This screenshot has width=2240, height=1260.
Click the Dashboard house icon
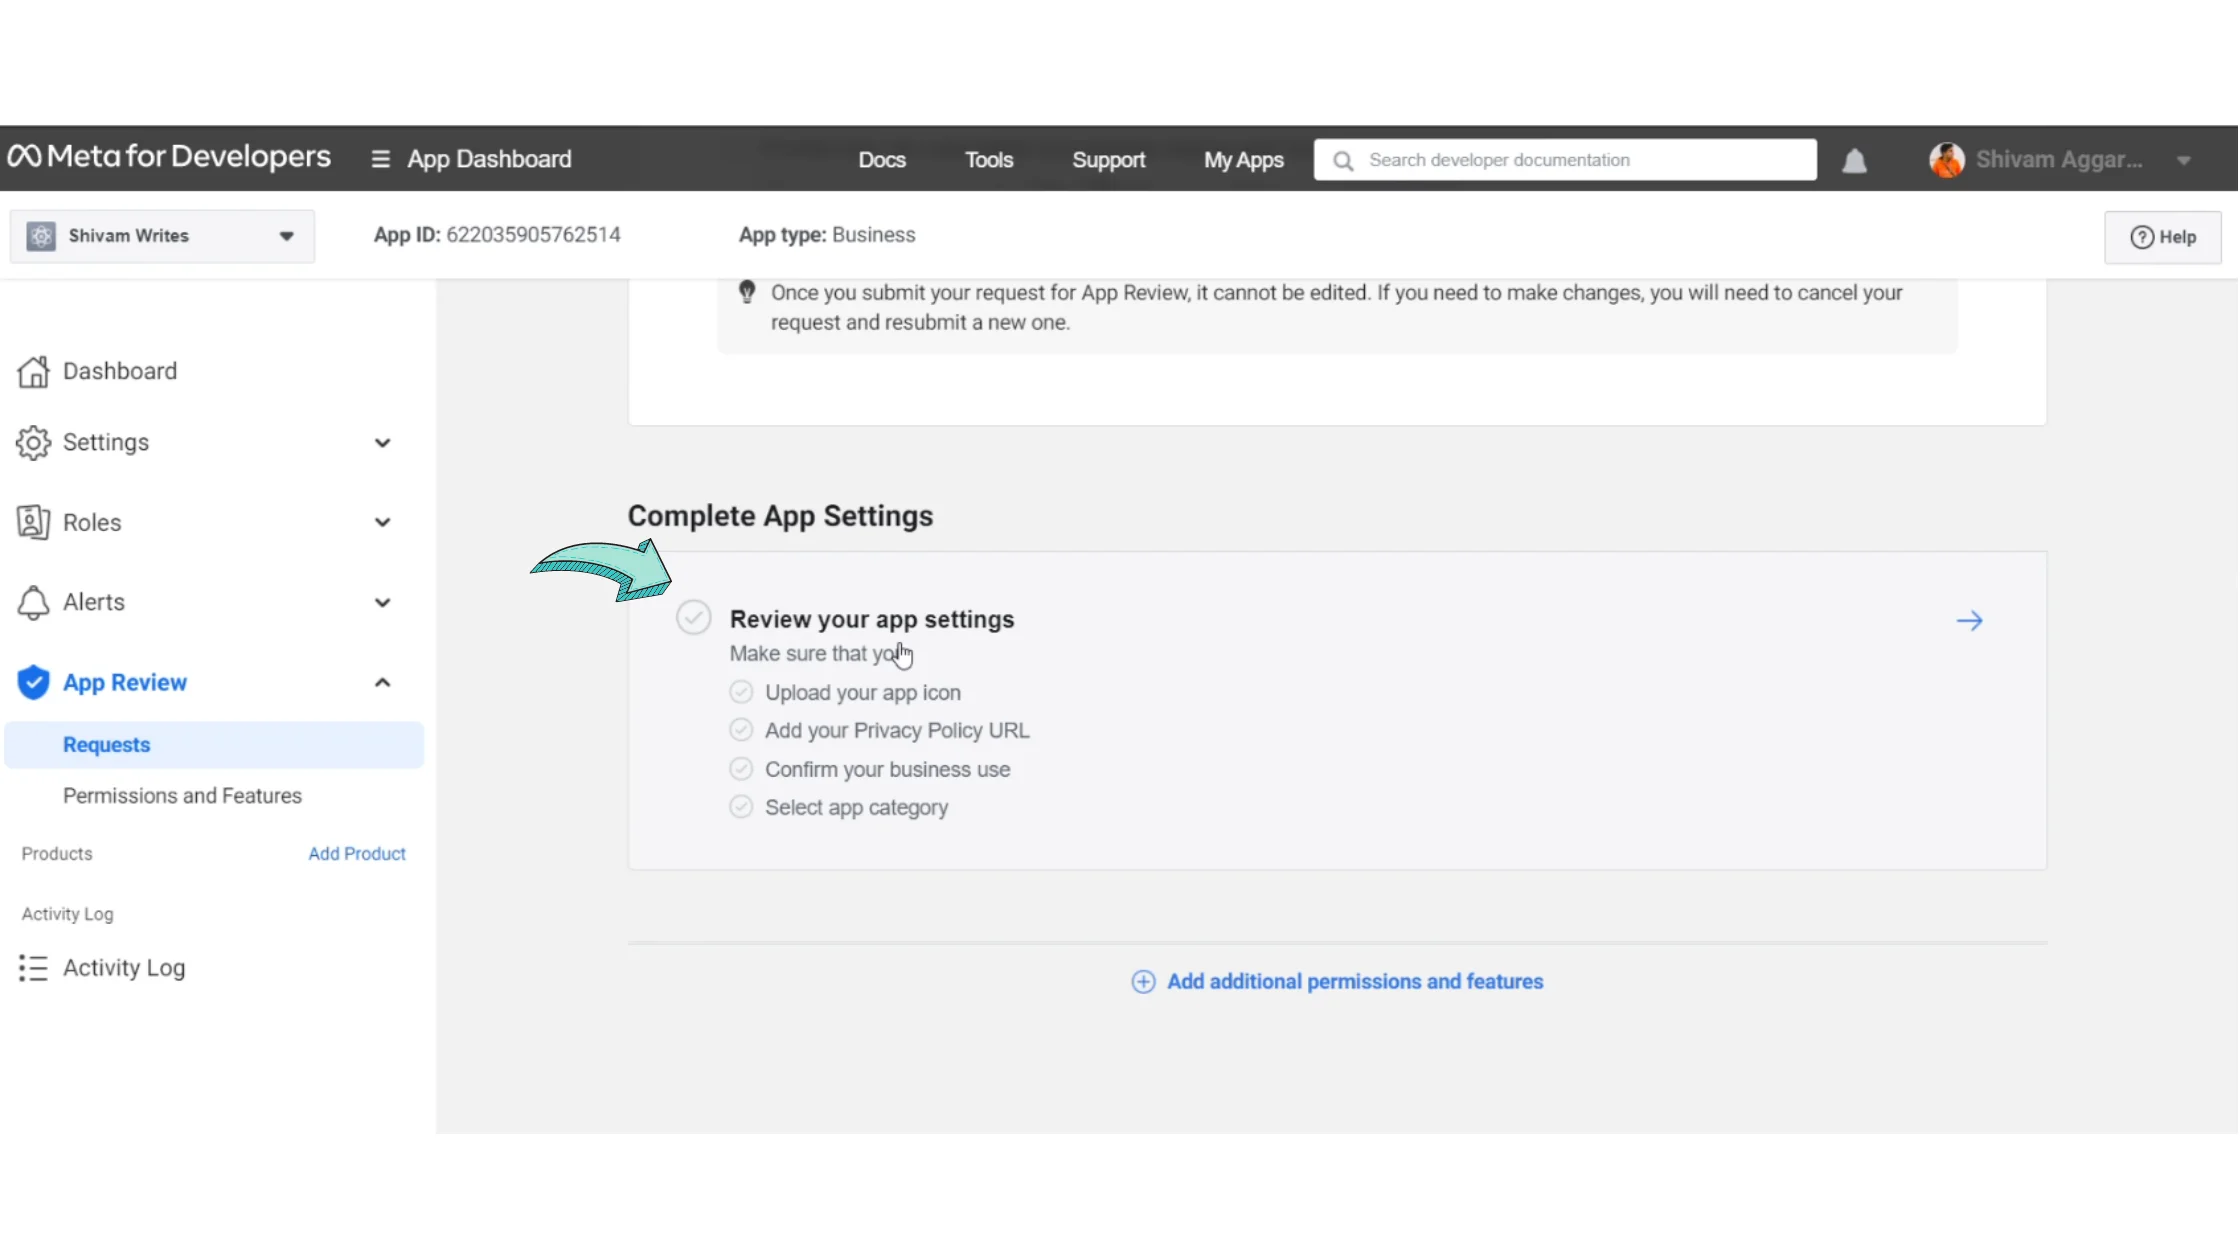(x=33, y=371)
